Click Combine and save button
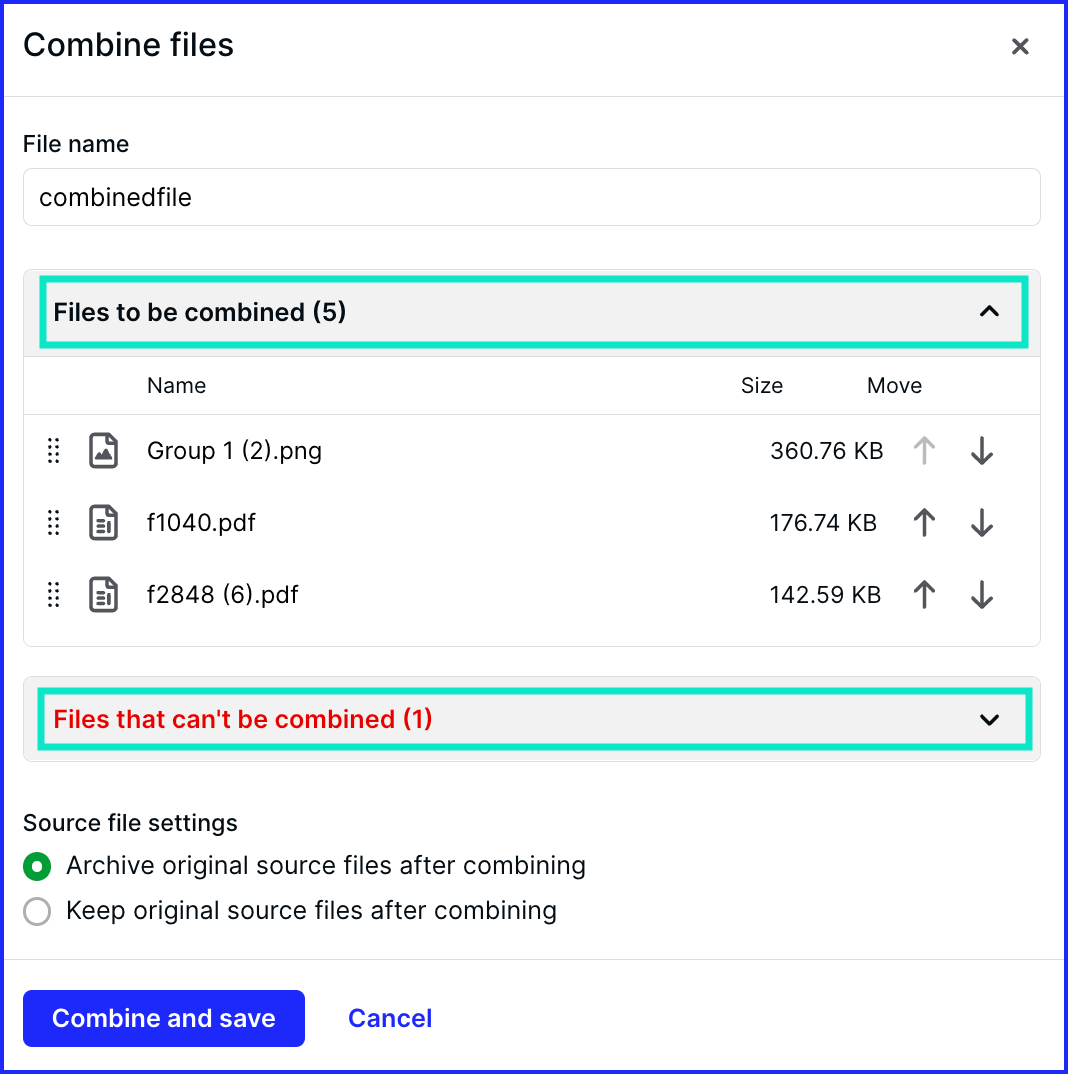This screenshot has width=1068, height=1074. tap(164, 1019)
